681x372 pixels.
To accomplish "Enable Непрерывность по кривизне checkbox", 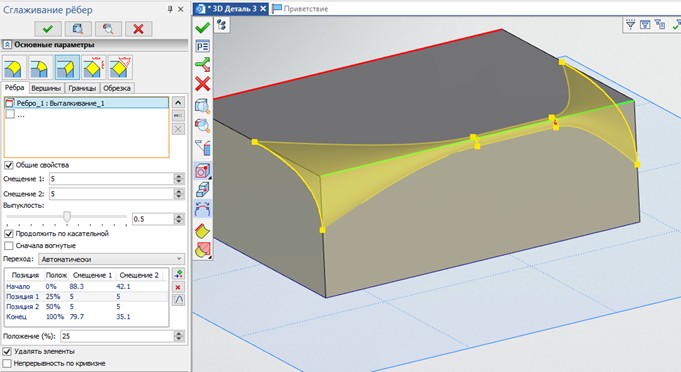I will coord(7,363).
